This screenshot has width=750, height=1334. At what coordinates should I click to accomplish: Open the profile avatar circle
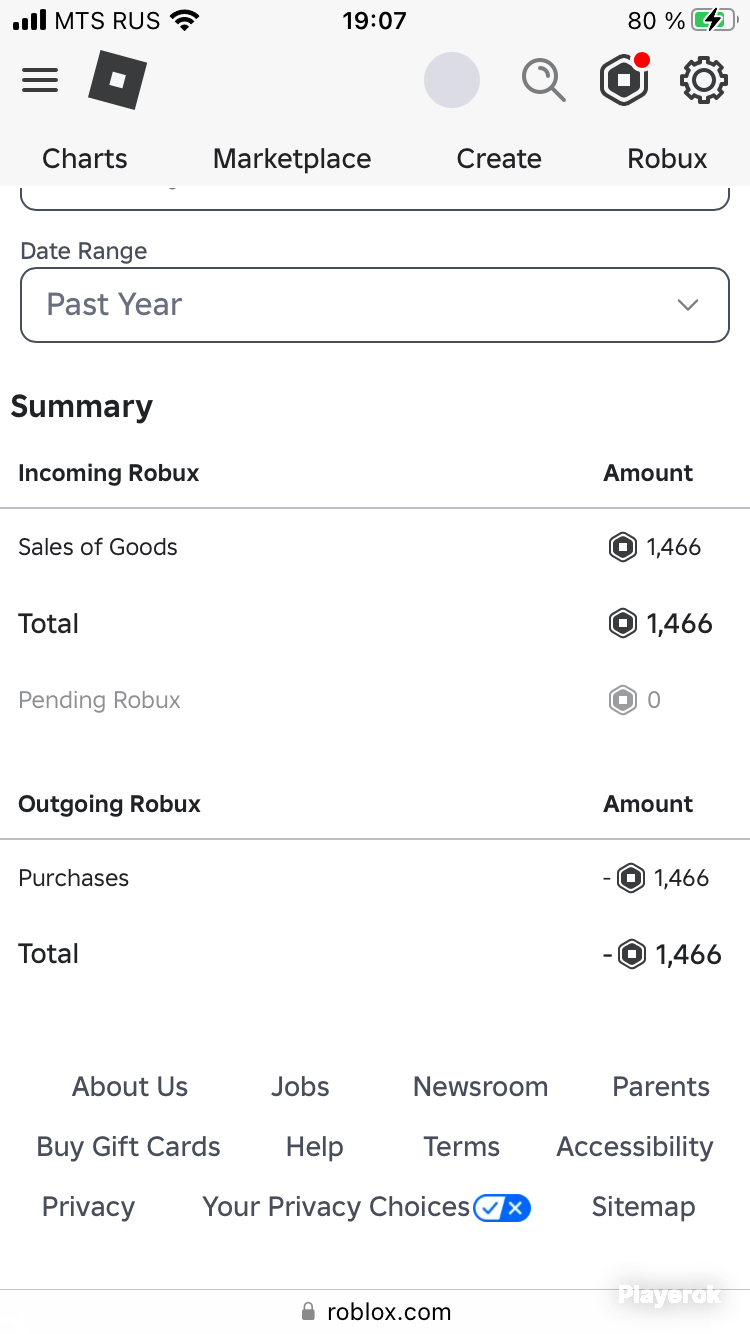[452, 80]
